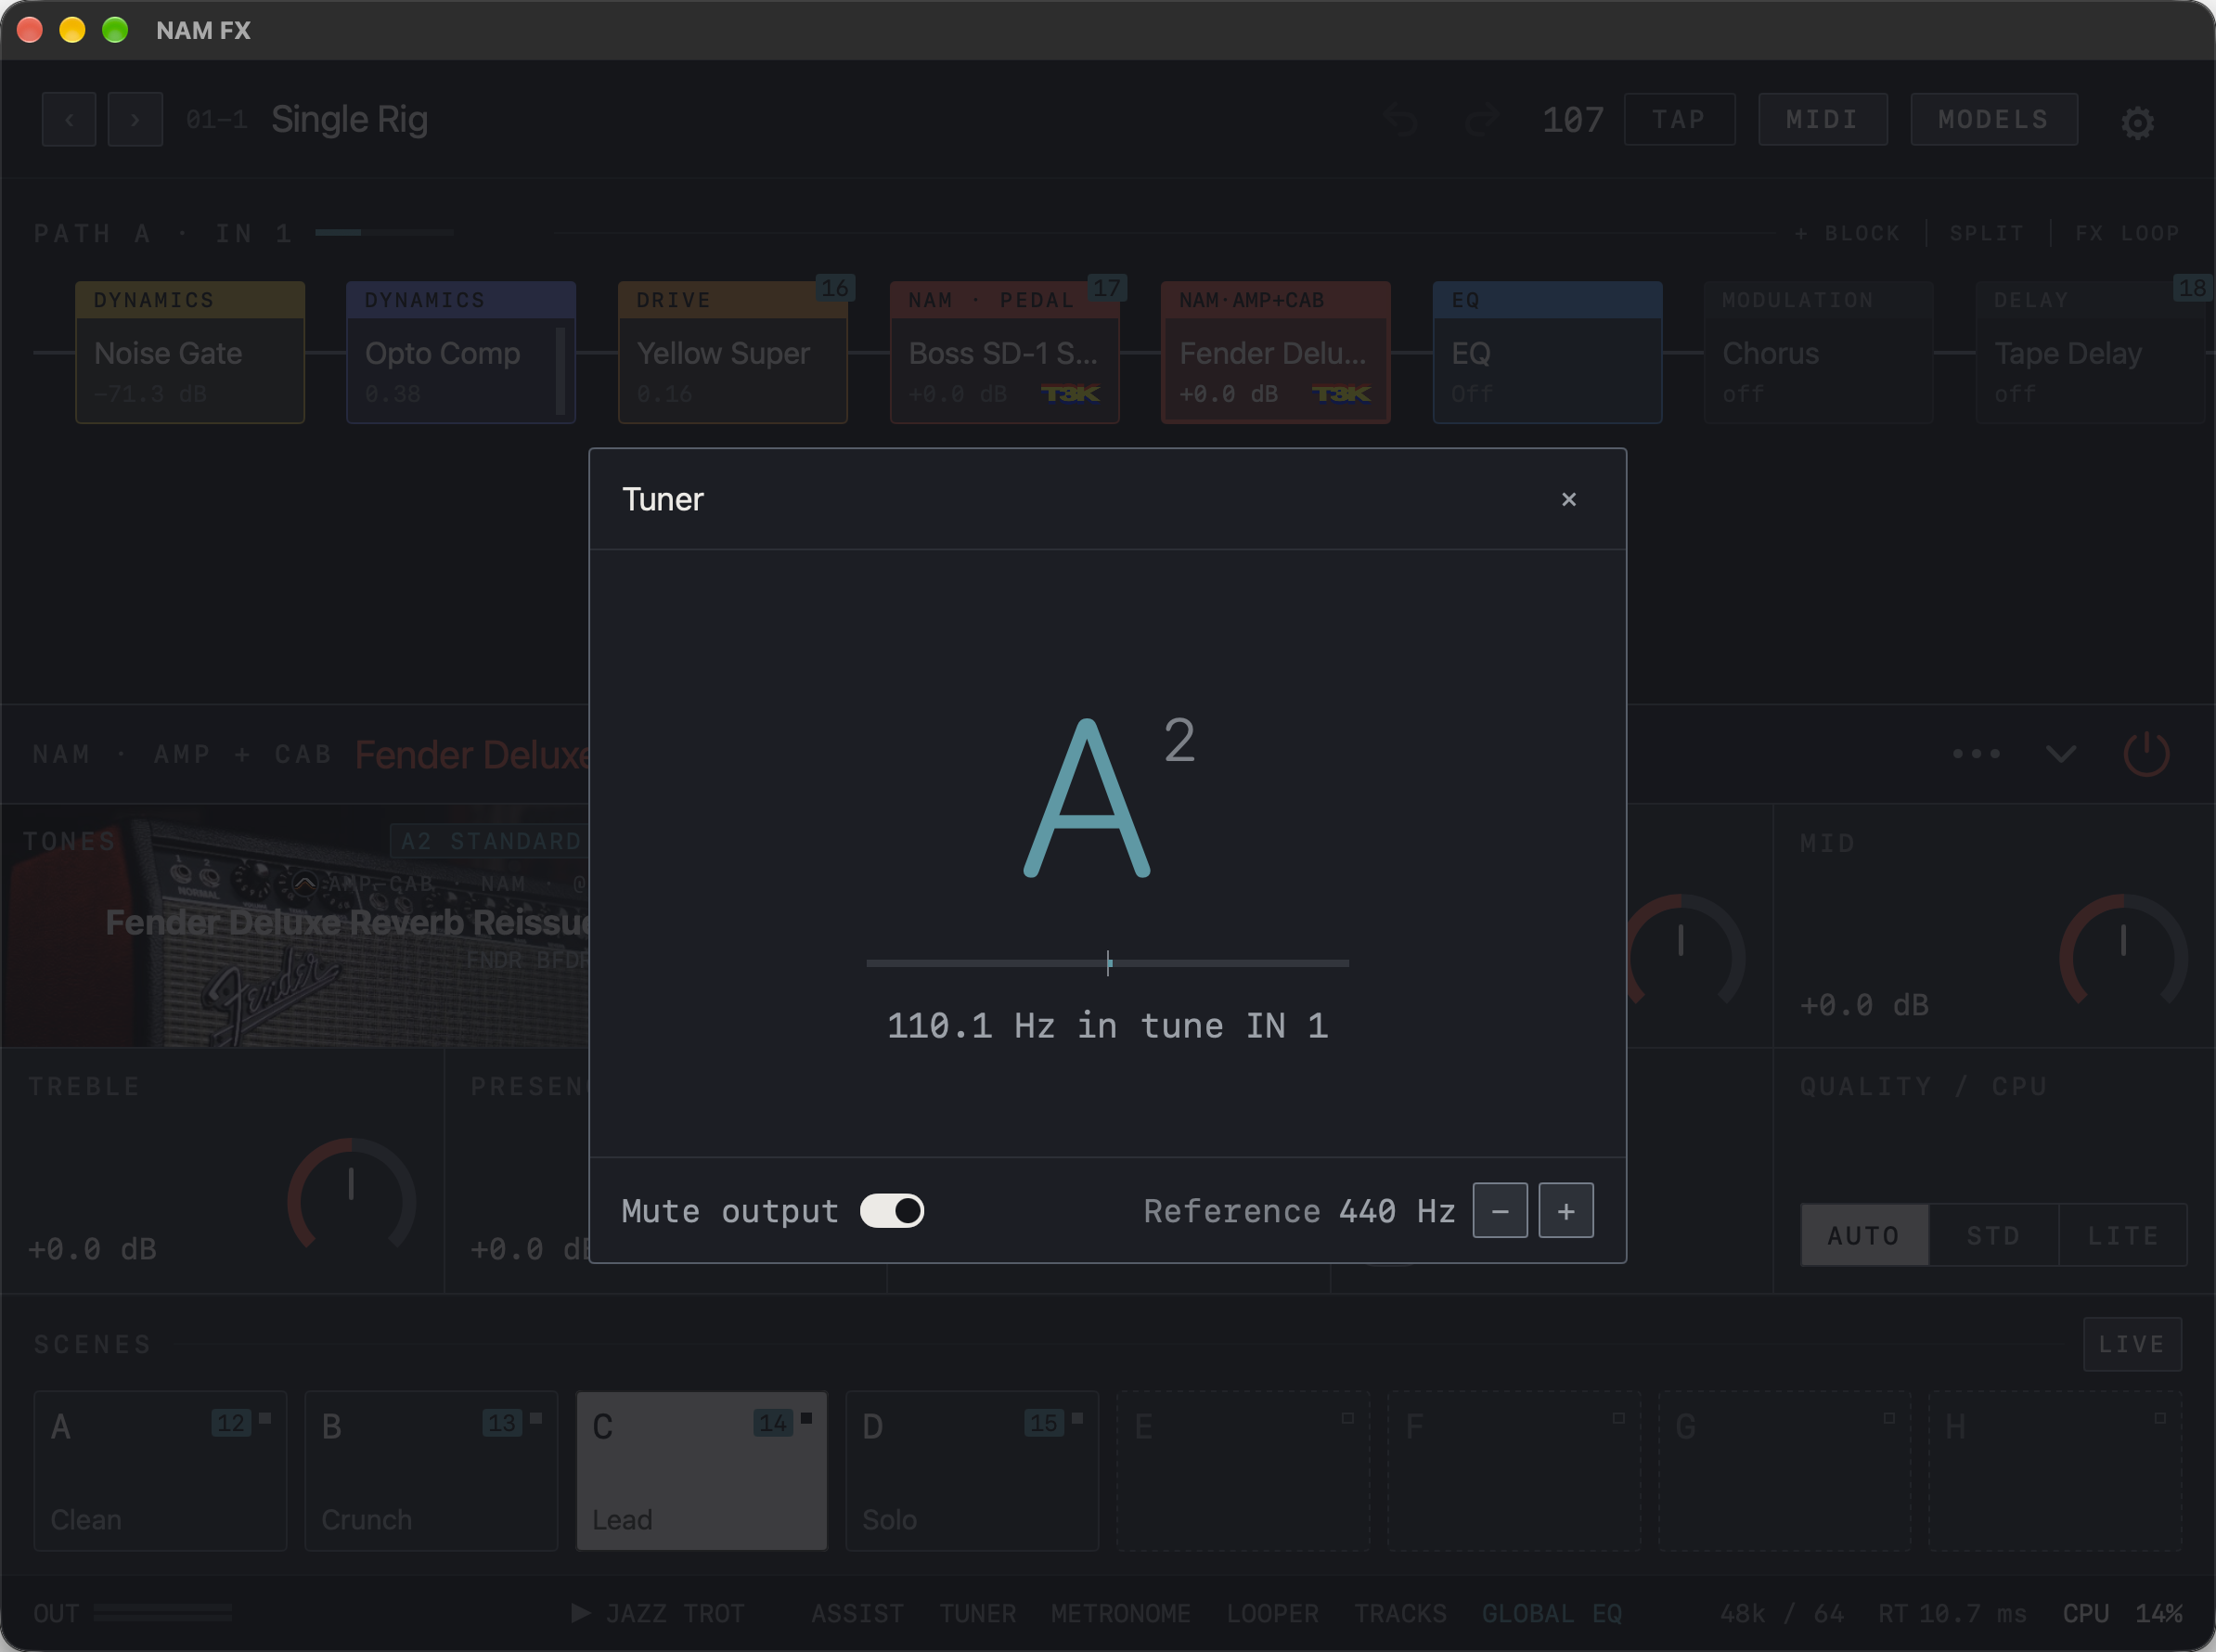Select scene A Clean
The height and width of the screenshot is (1652, 2216).
(160, 1471)
